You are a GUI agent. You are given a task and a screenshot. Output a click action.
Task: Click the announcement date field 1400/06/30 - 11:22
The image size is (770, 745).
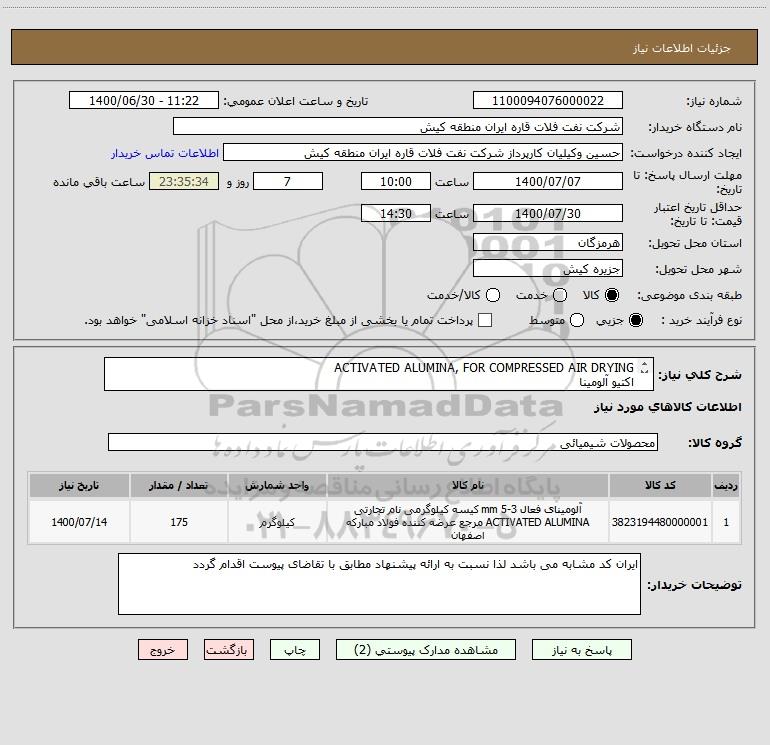click(144, 101)
